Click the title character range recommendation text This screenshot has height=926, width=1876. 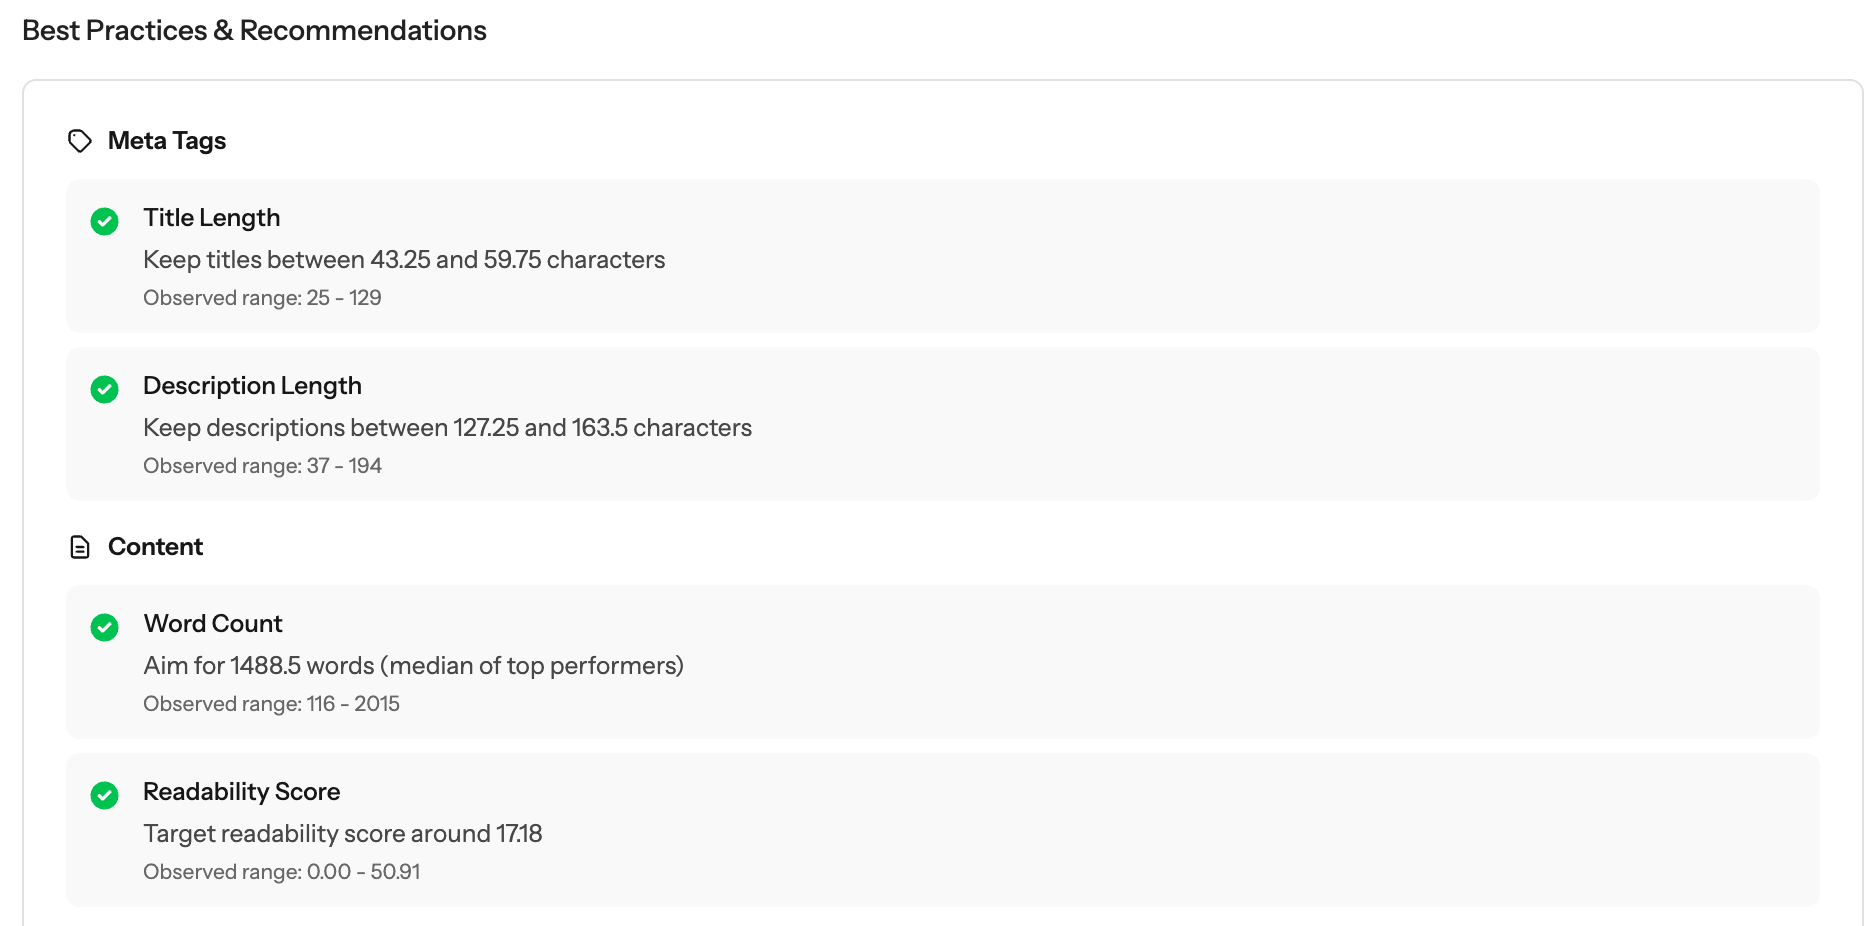pos(404,260)
